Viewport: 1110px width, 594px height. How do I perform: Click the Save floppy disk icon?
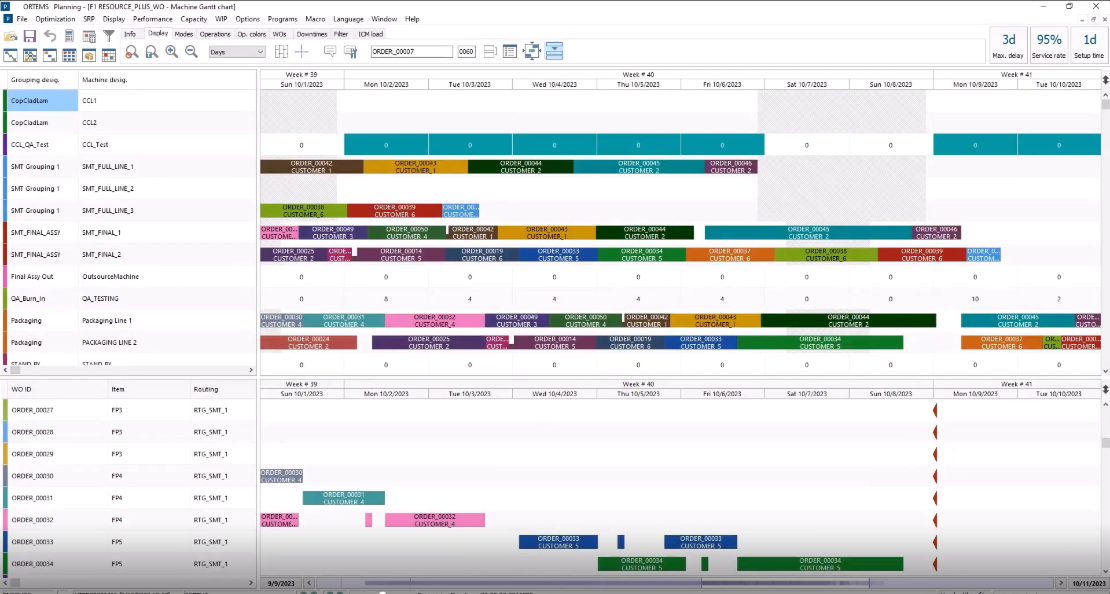pyautogui.click(x=30, y=35)
